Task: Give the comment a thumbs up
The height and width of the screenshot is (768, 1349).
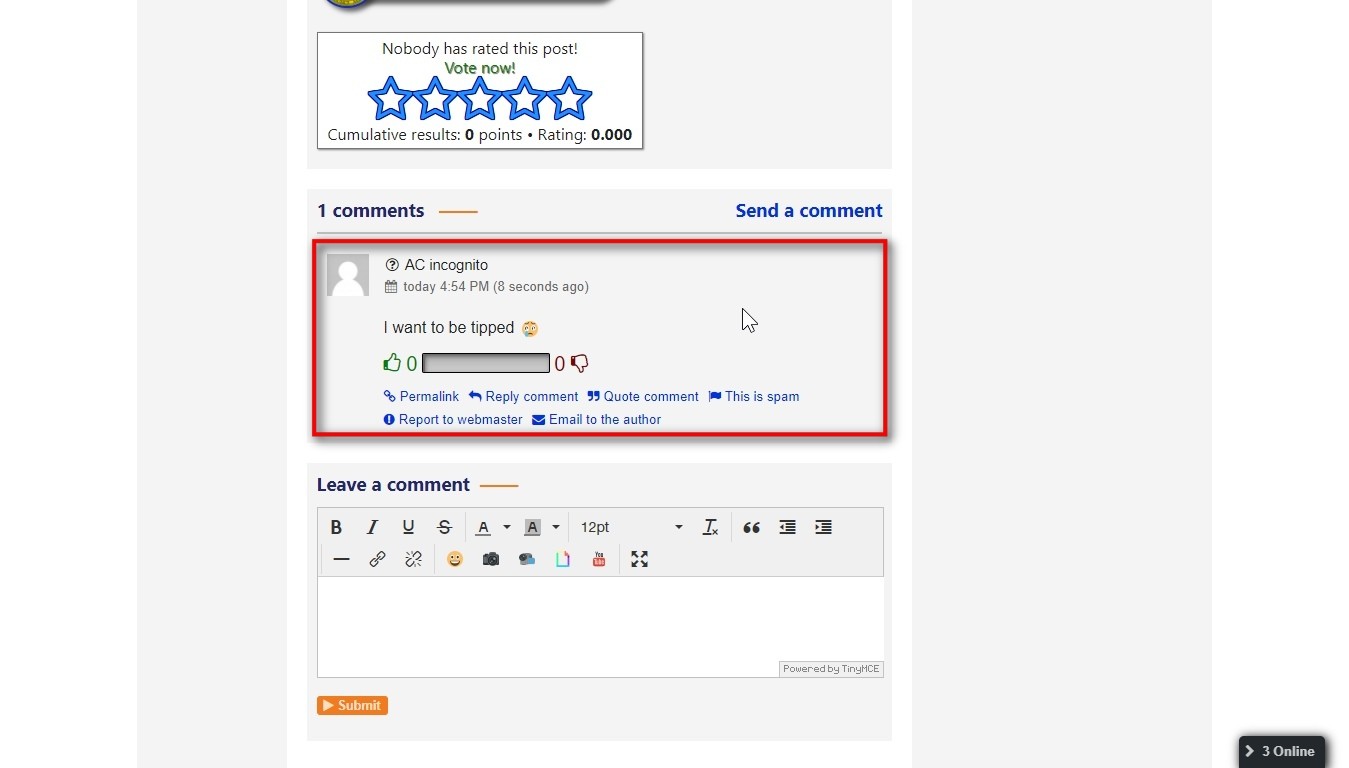Action: (x=392, y=363)
